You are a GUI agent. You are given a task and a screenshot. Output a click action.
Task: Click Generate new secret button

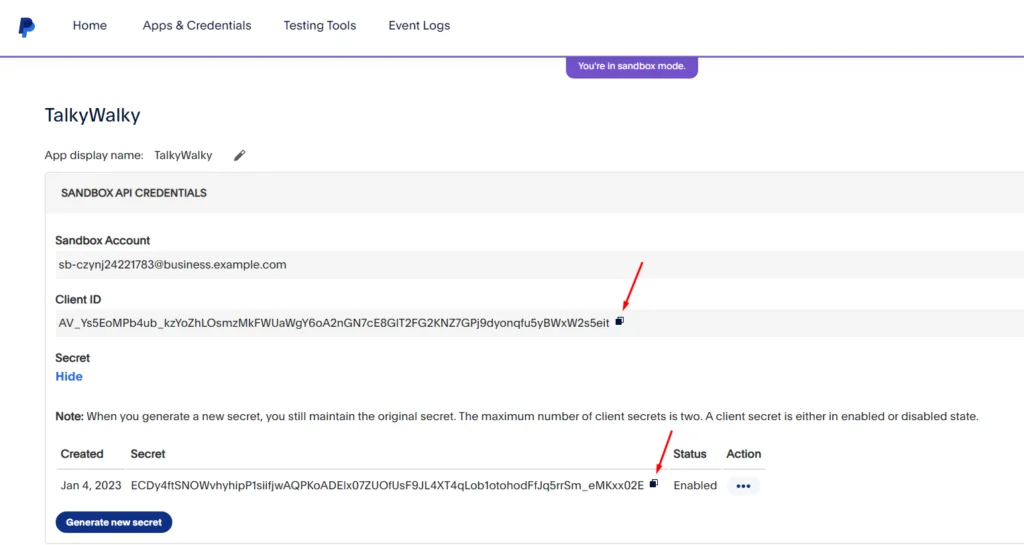point(114,522)
